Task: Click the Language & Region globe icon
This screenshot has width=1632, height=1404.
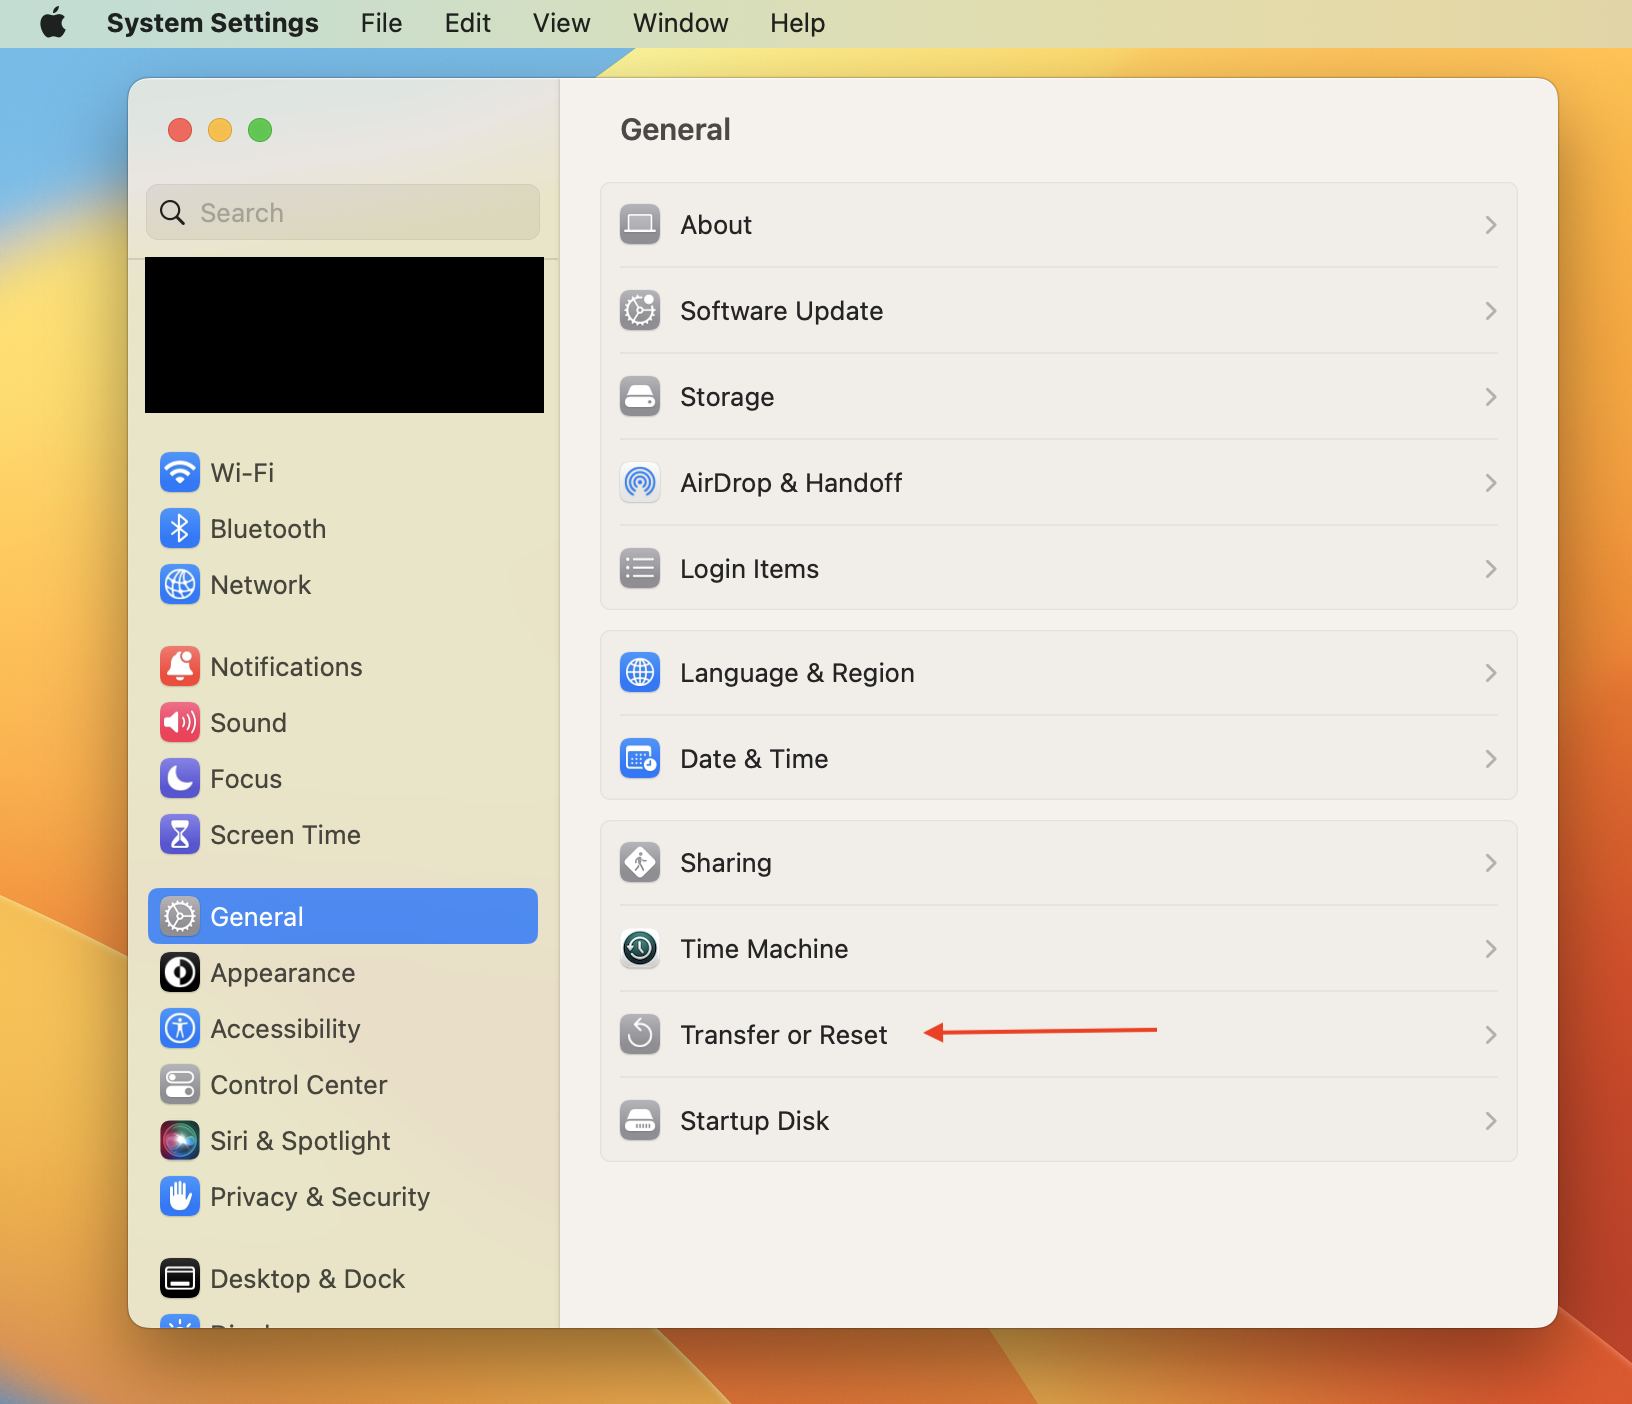Action: click(x=640, y=672)
